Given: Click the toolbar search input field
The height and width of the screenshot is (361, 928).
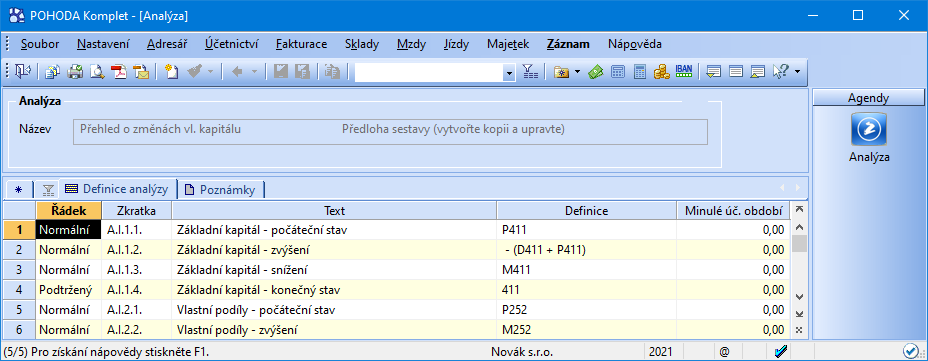Looking at the screenshot, I should (x=429, y=73).
